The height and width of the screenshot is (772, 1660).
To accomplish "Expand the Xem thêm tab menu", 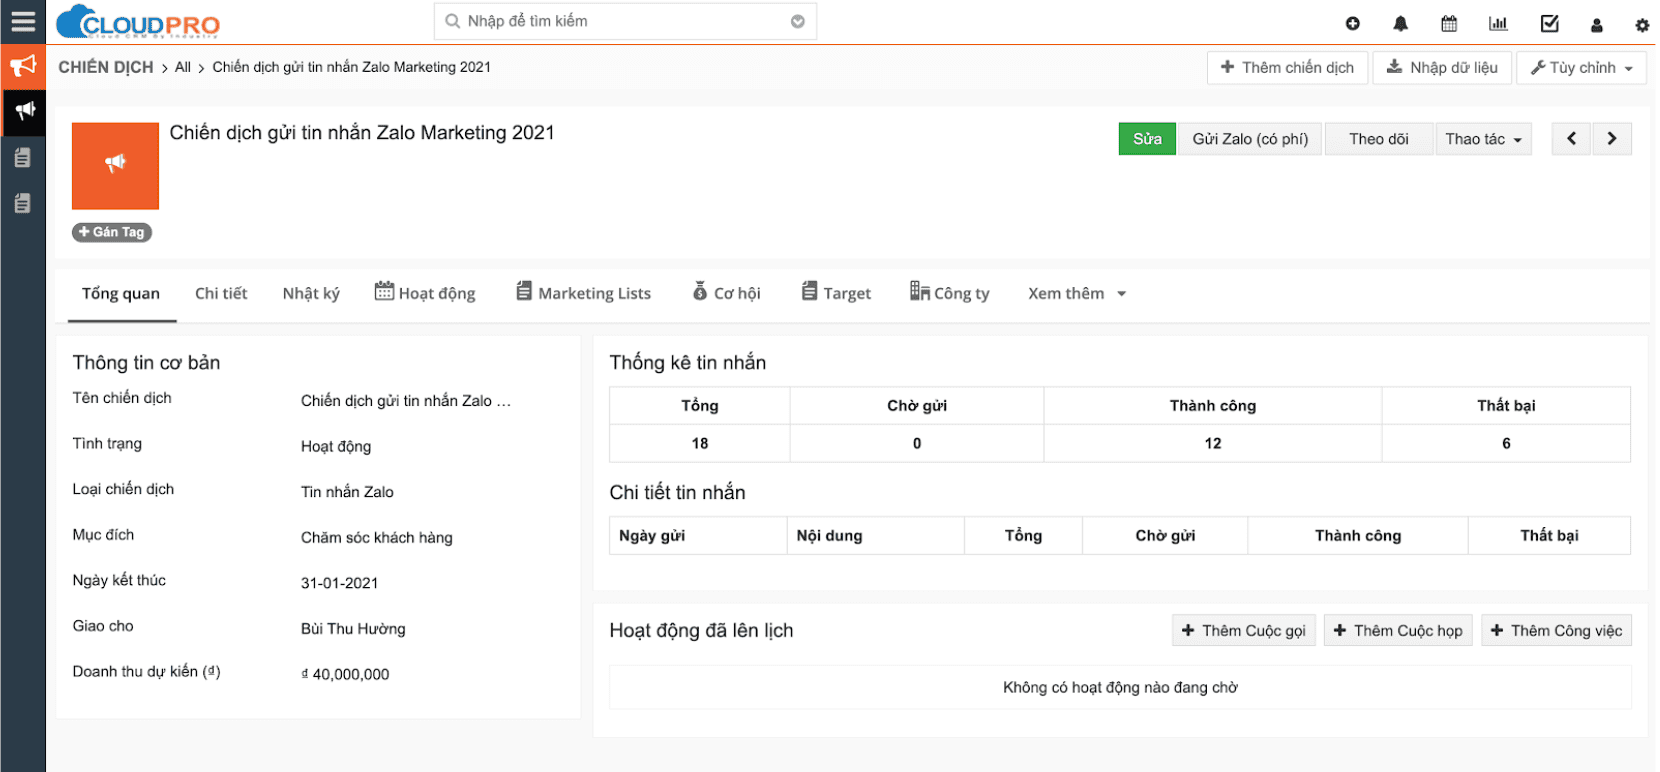I will pos(1077,293).
